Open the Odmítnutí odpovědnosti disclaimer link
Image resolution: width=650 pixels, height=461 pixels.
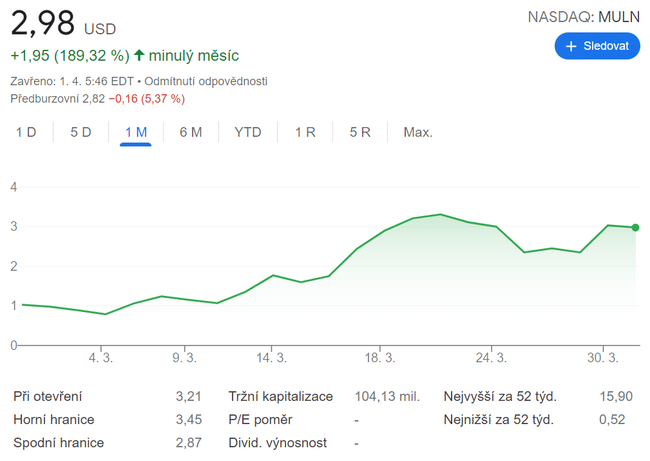(209, 80)
